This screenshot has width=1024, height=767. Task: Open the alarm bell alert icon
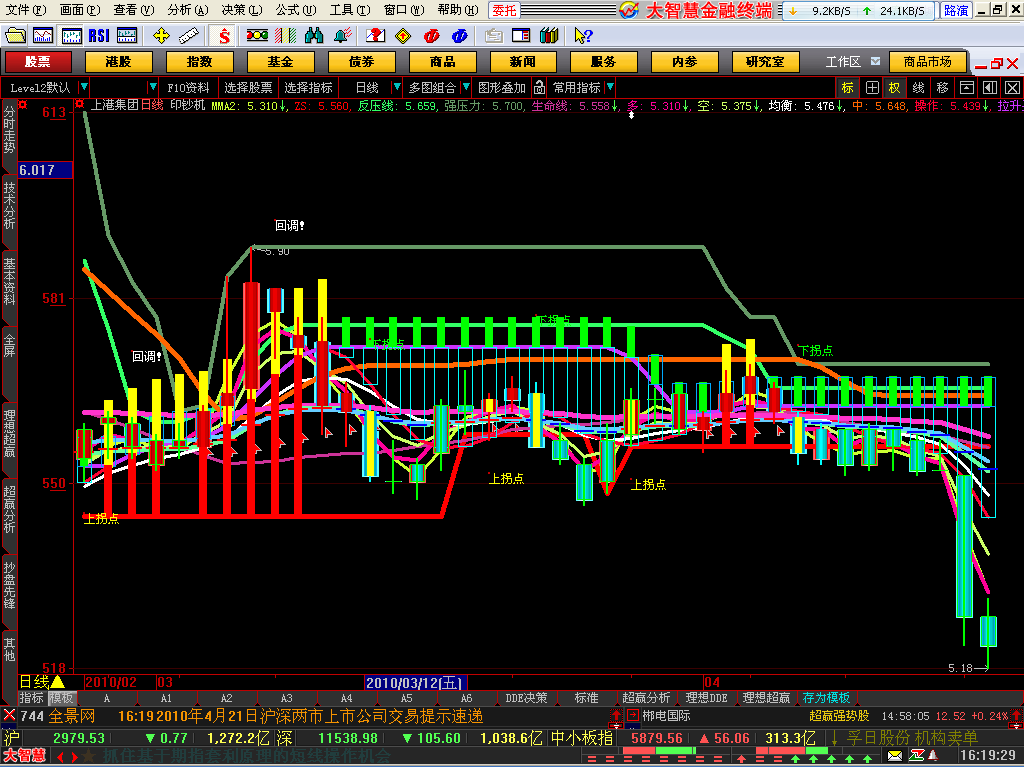(342, 36)
